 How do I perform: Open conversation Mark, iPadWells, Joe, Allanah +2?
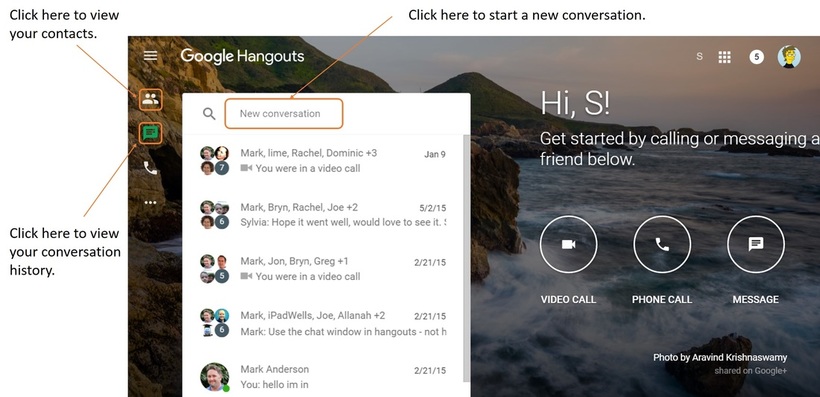[323, 323]
